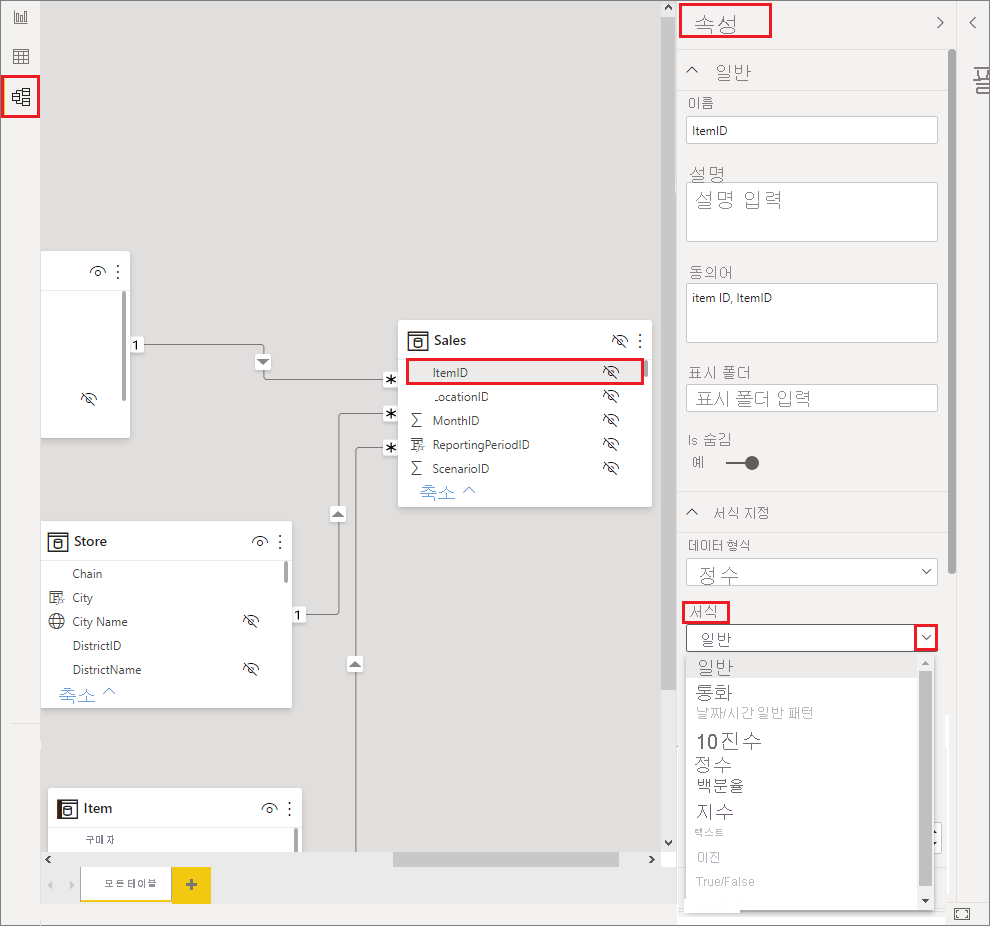The height and width of the screenshot is (926, 990).
Task: Open the 데이터 형식 dropdown
Action: point(812,573)
